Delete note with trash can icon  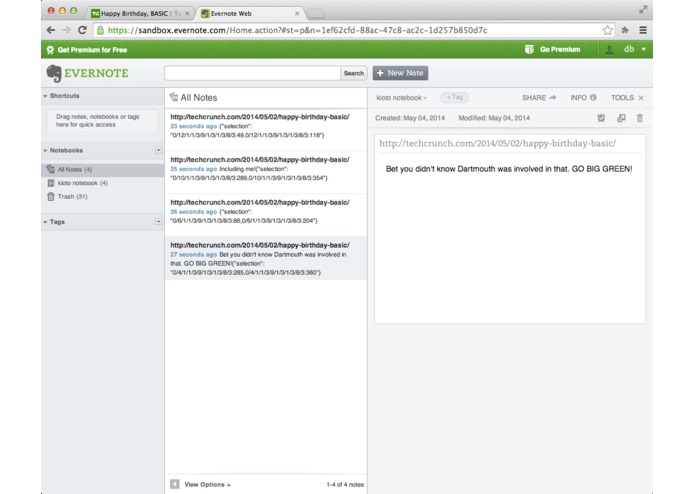click(640, 118)
